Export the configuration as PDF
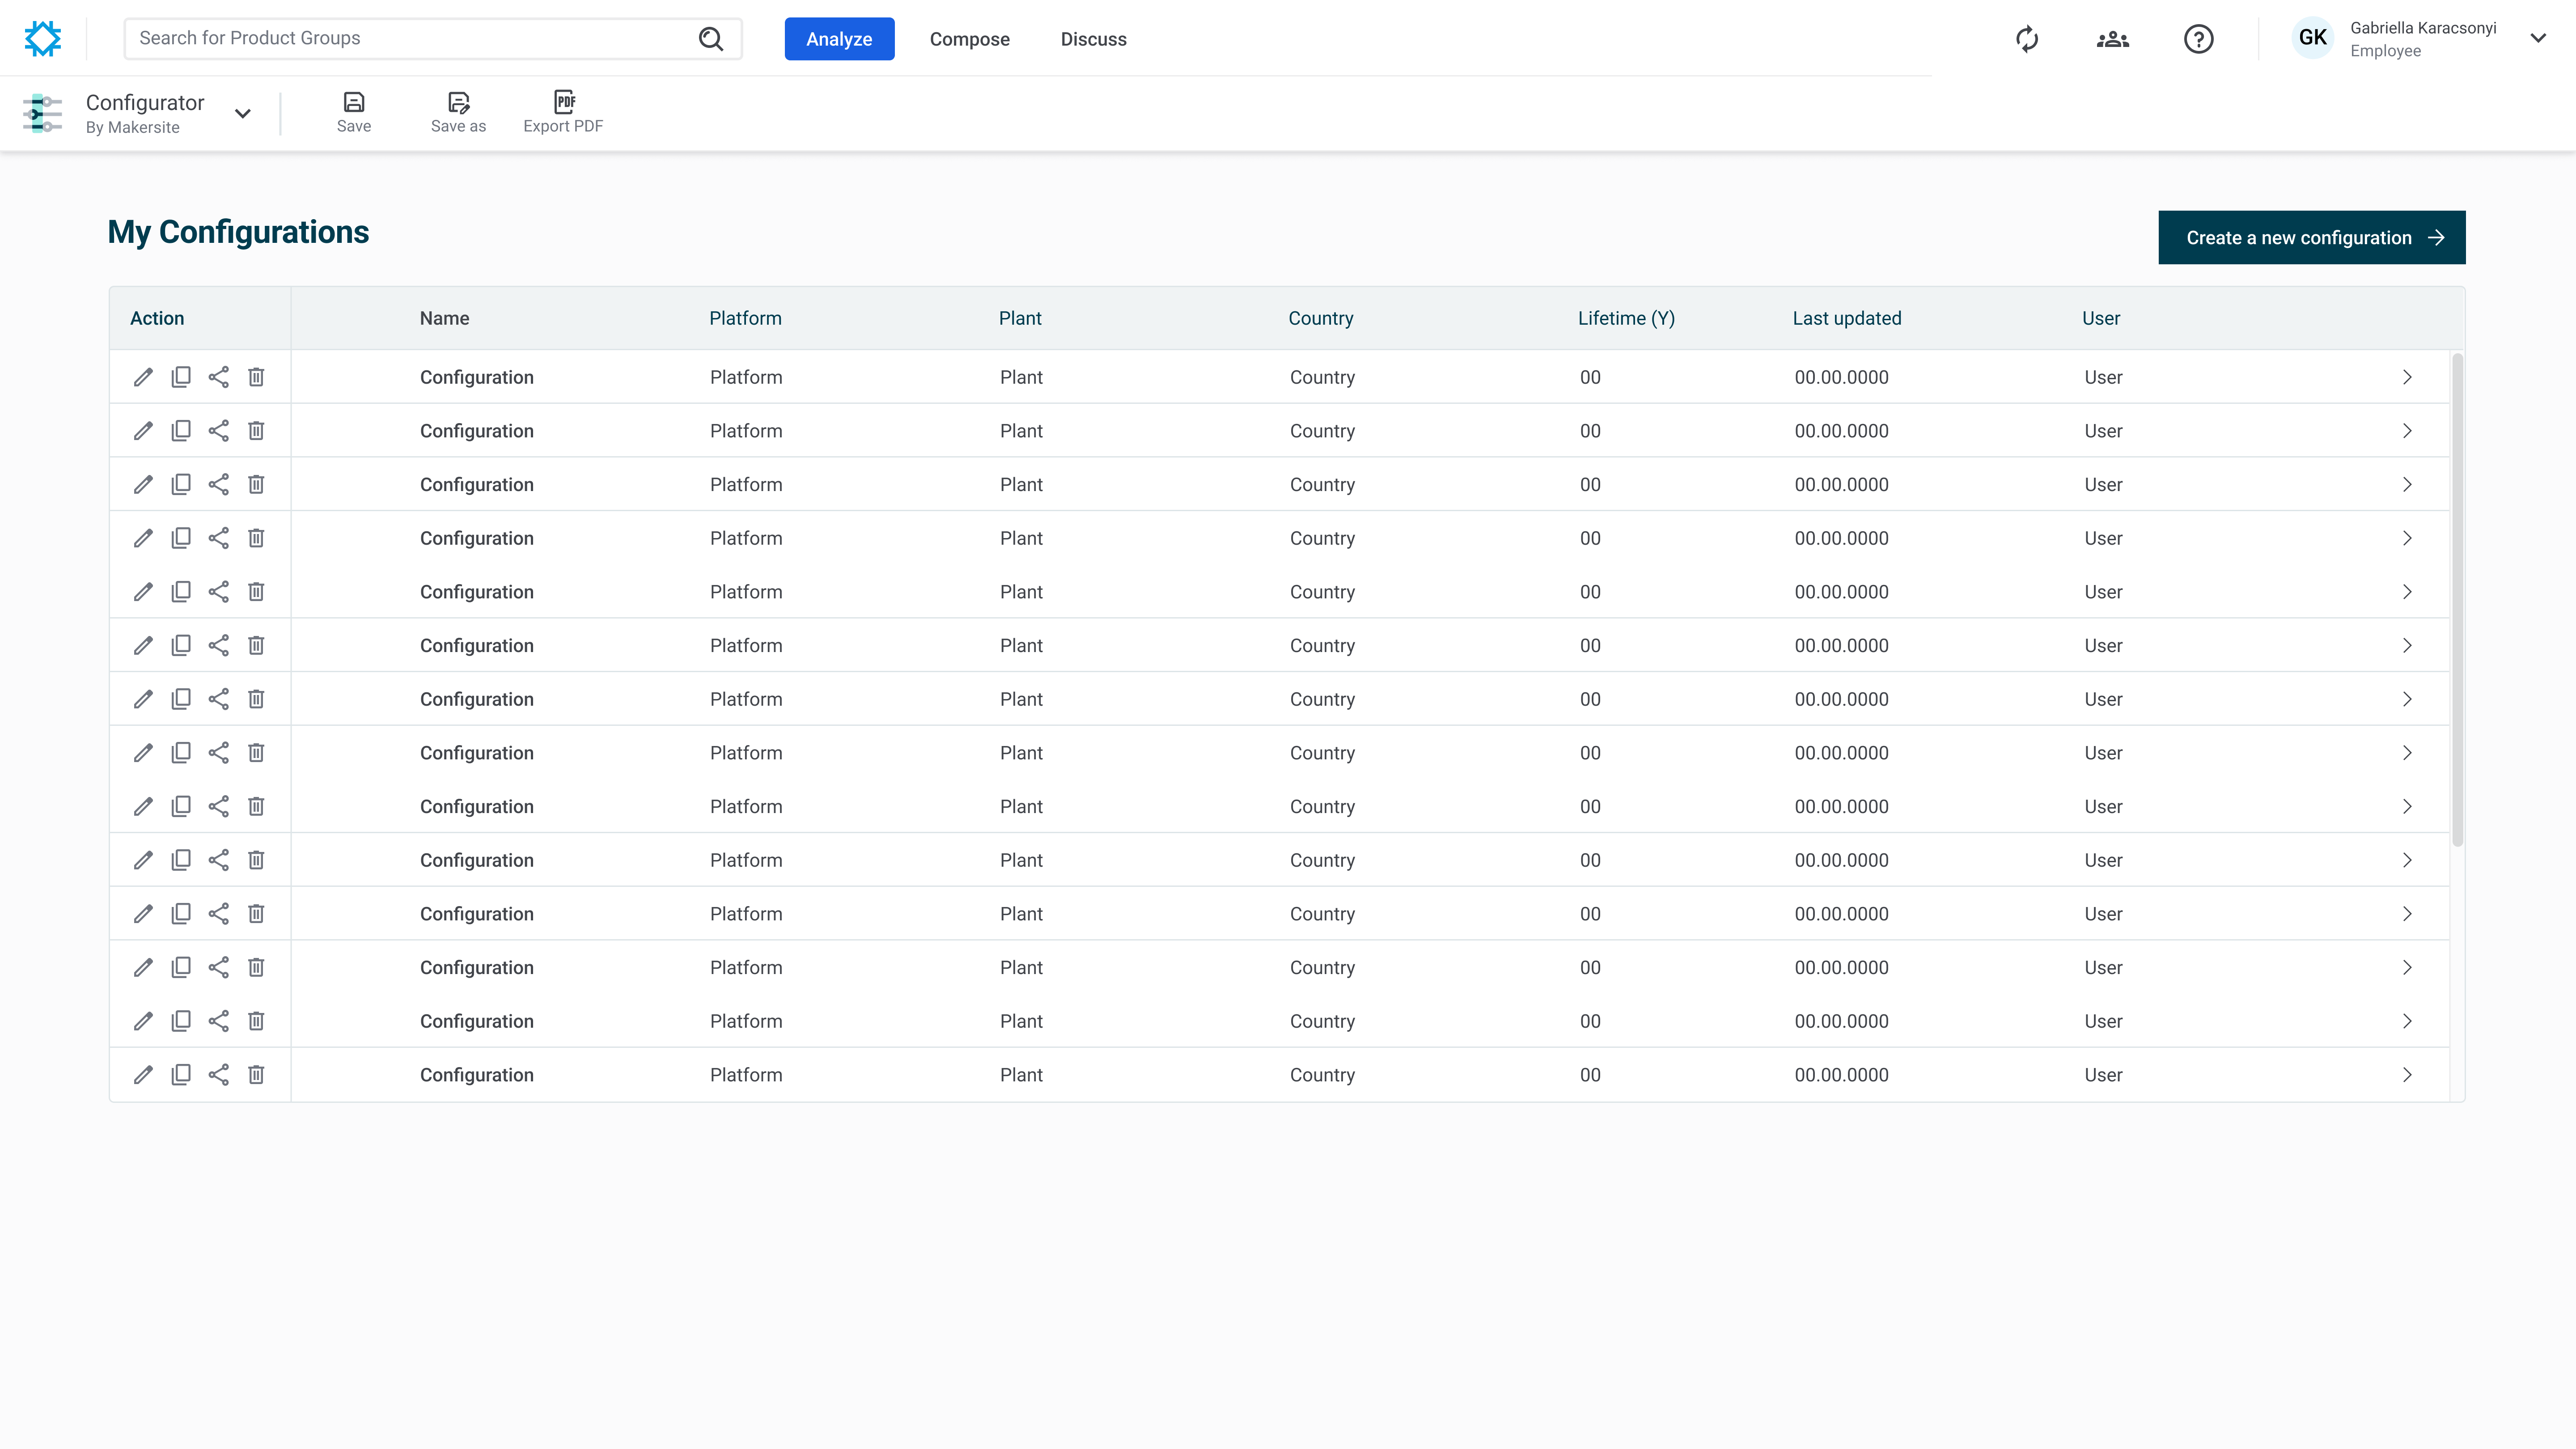2576x1449 pixels. coord(563,112)
